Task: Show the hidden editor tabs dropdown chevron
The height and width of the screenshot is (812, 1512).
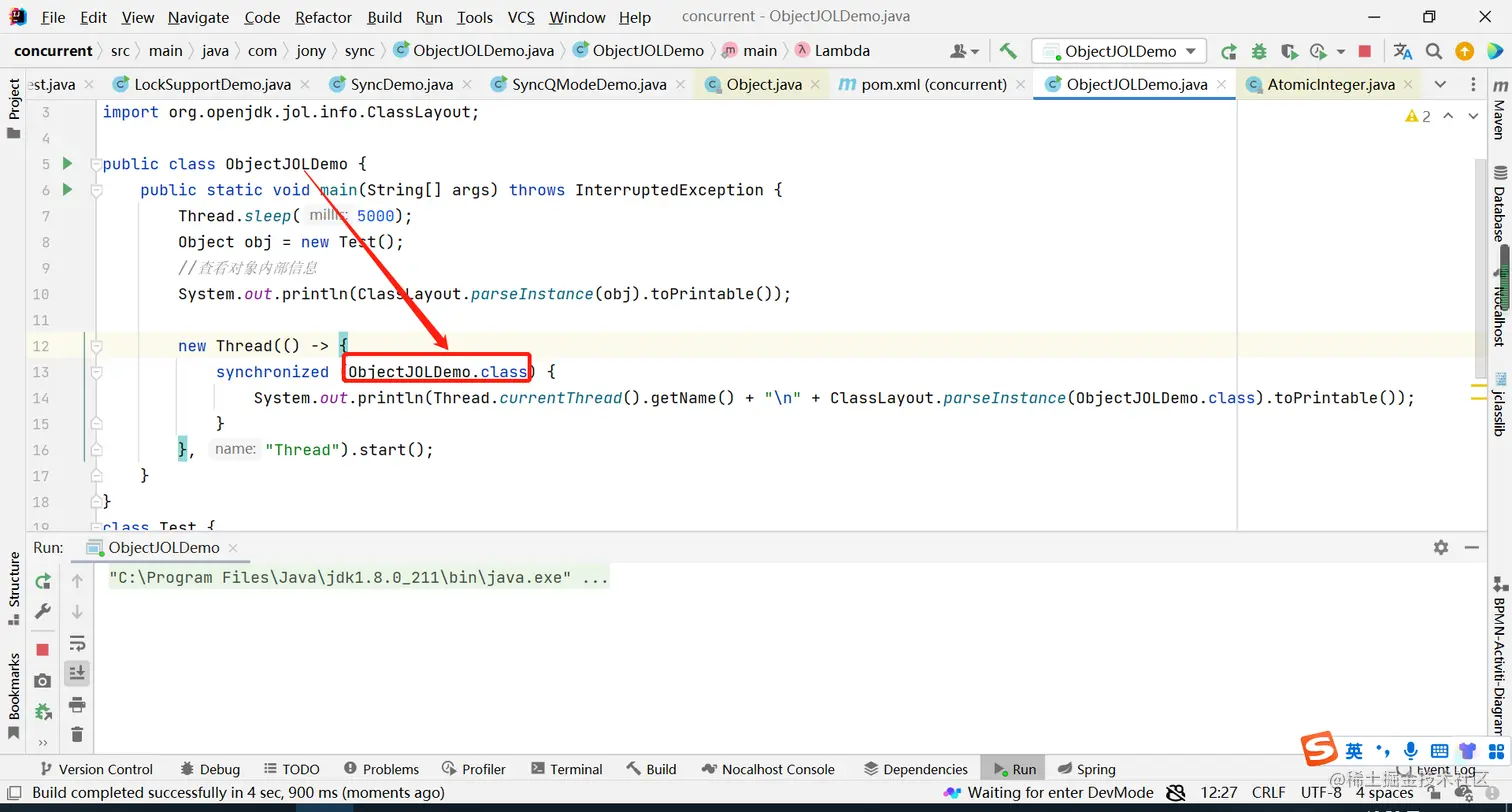Action: 1440,84
